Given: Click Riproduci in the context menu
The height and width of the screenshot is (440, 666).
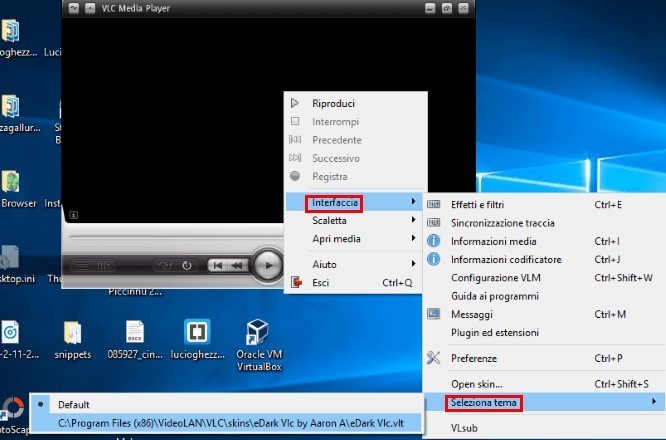Looking at the screenshot, I should (x=333, y=103).
